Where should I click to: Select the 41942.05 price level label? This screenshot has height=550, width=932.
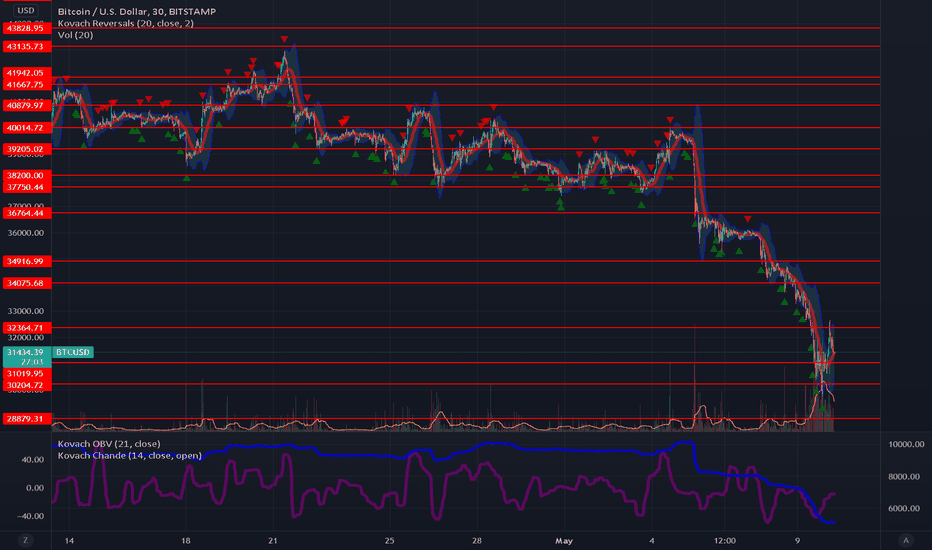click(27, 73)
